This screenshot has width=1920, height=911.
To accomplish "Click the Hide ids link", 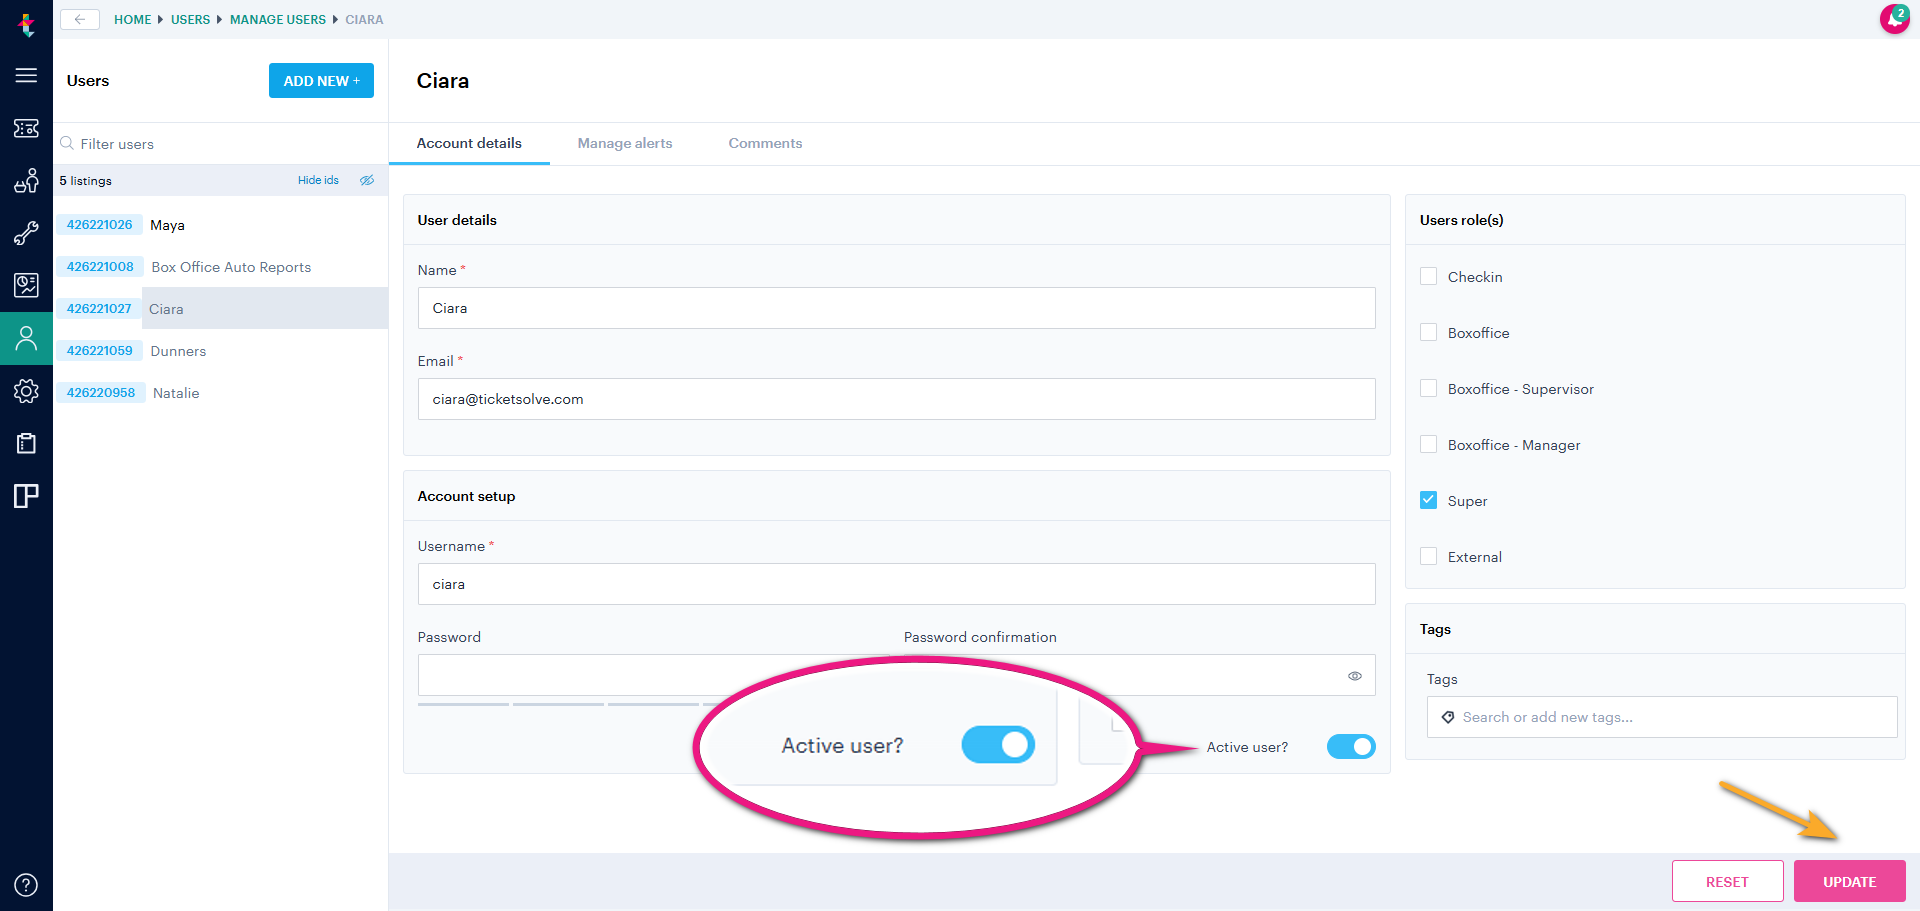I will pyautogui.click(x=318, y=180).
